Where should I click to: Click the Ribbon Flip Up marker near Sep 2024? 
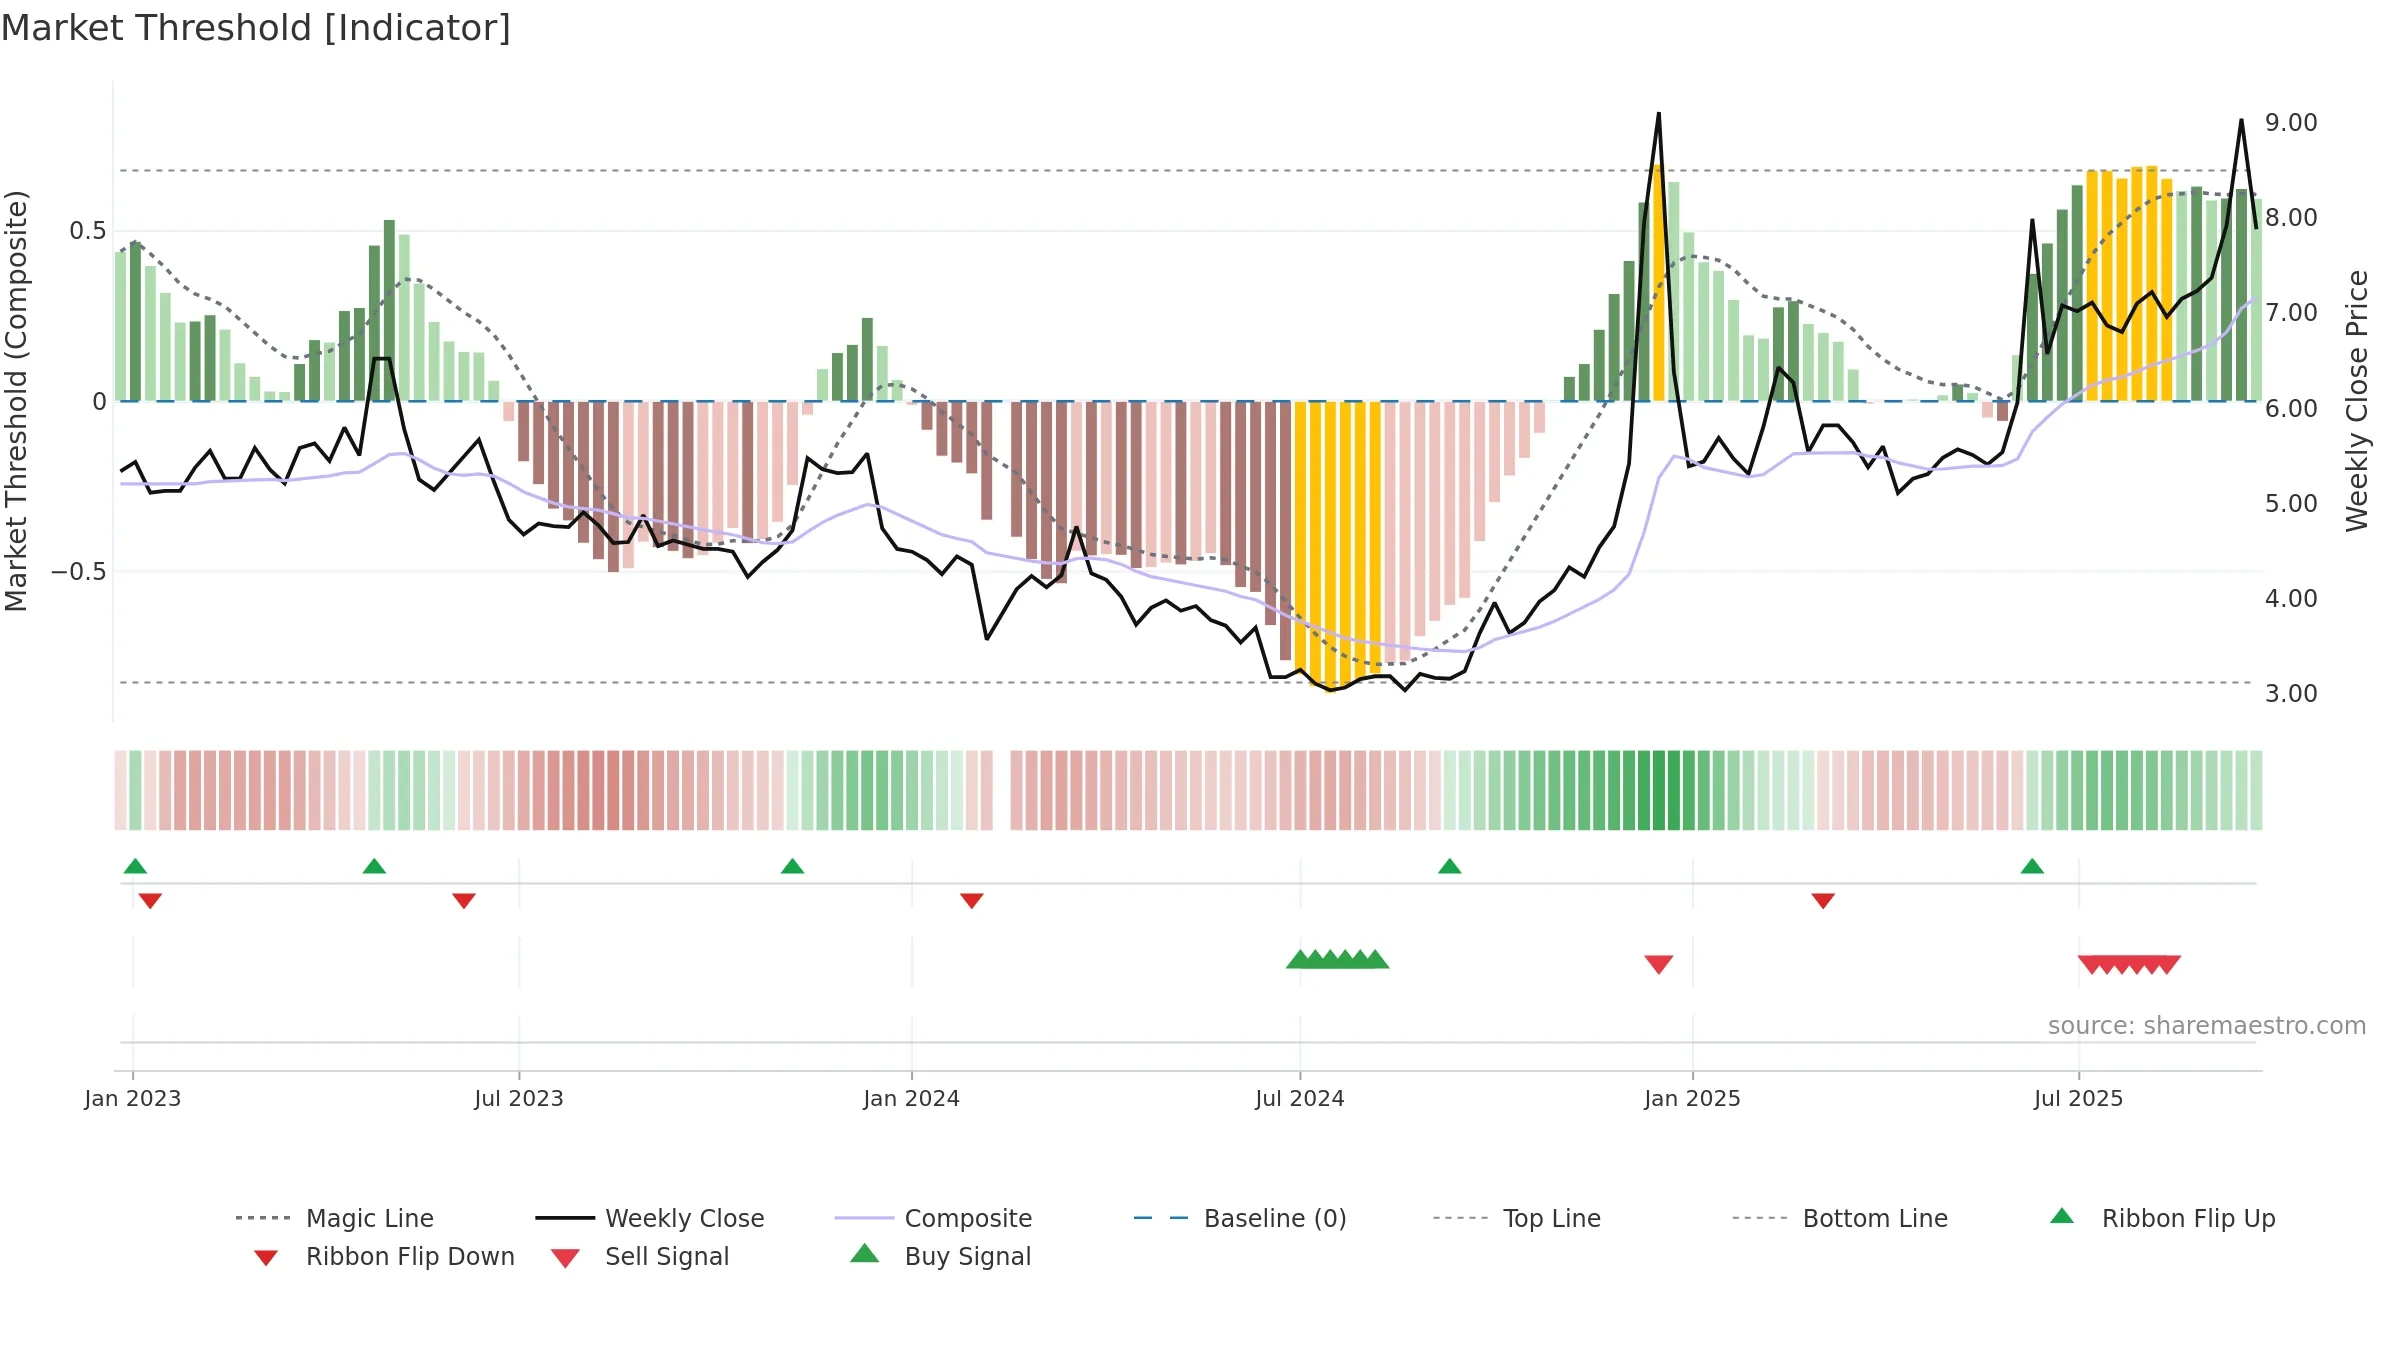click(x=1449, y=866)
